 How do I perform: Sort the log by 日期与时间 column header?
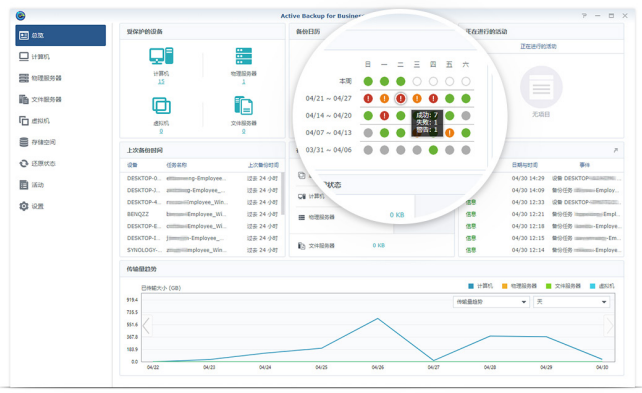524,165
